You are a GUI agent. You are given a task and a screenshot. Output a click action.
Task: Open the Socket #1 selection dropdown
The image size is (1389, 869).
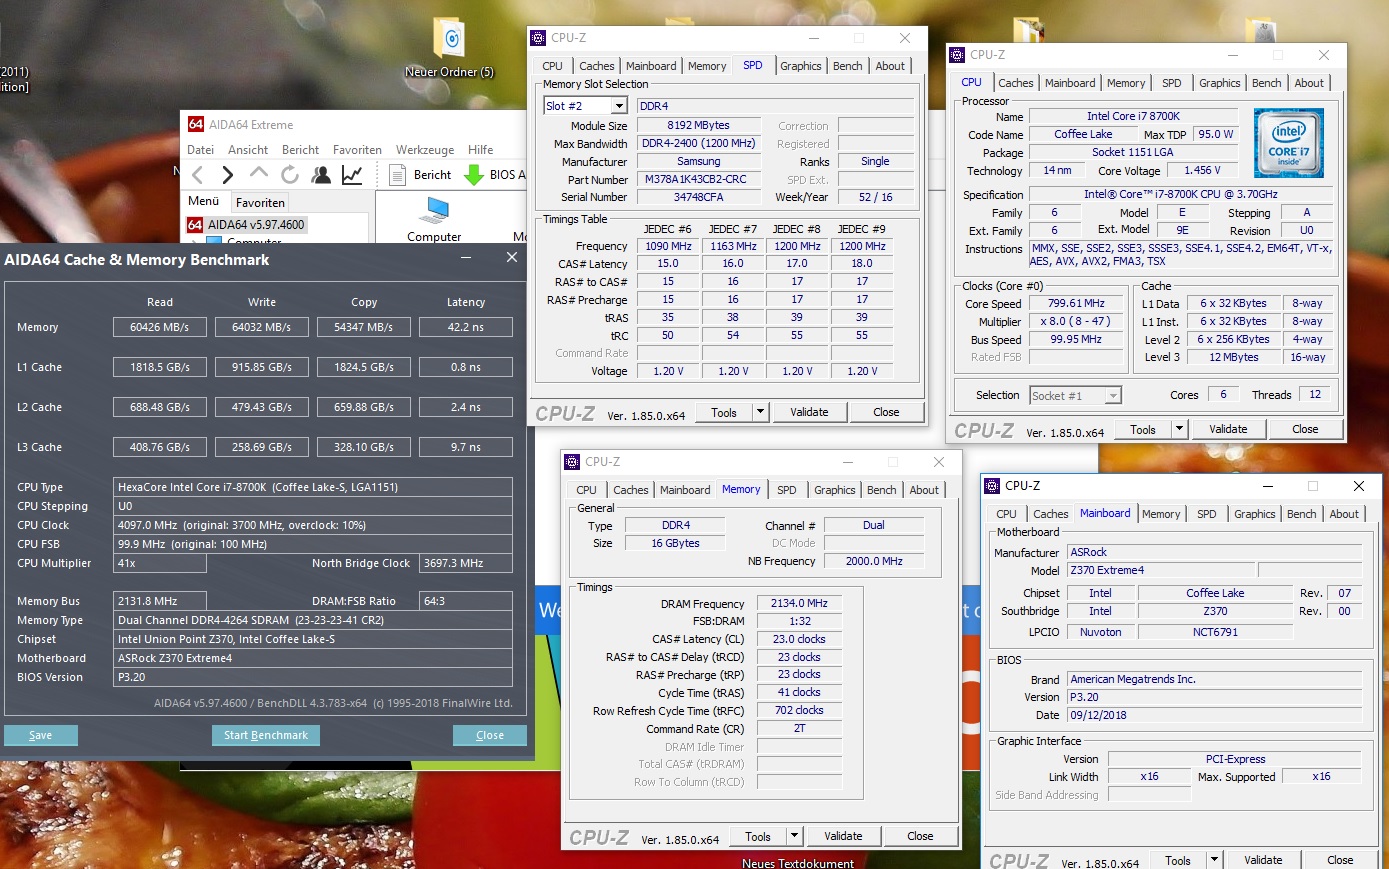[x=1112, y=396]
